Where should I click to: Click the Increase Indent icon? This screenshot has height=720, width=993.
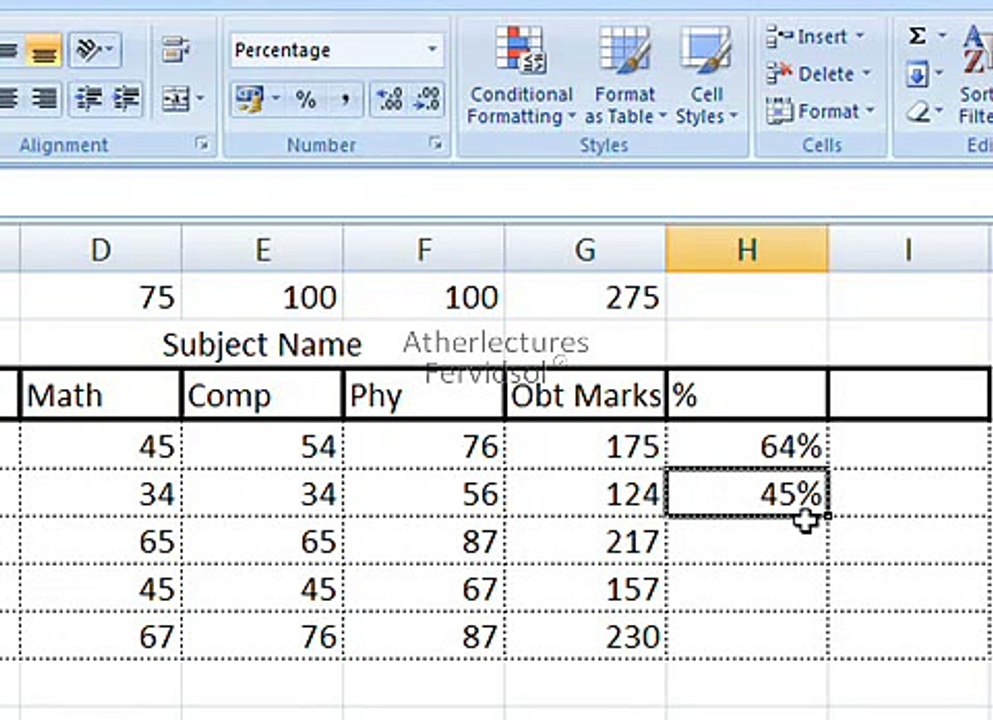(x=125, y=98)
